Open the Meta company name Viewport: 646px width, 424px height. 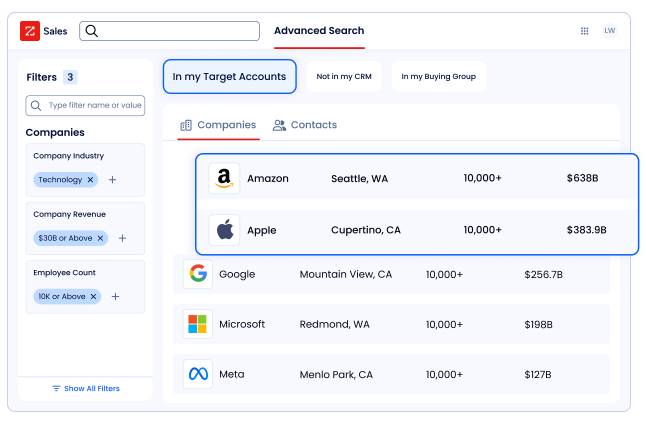[232, 375]
